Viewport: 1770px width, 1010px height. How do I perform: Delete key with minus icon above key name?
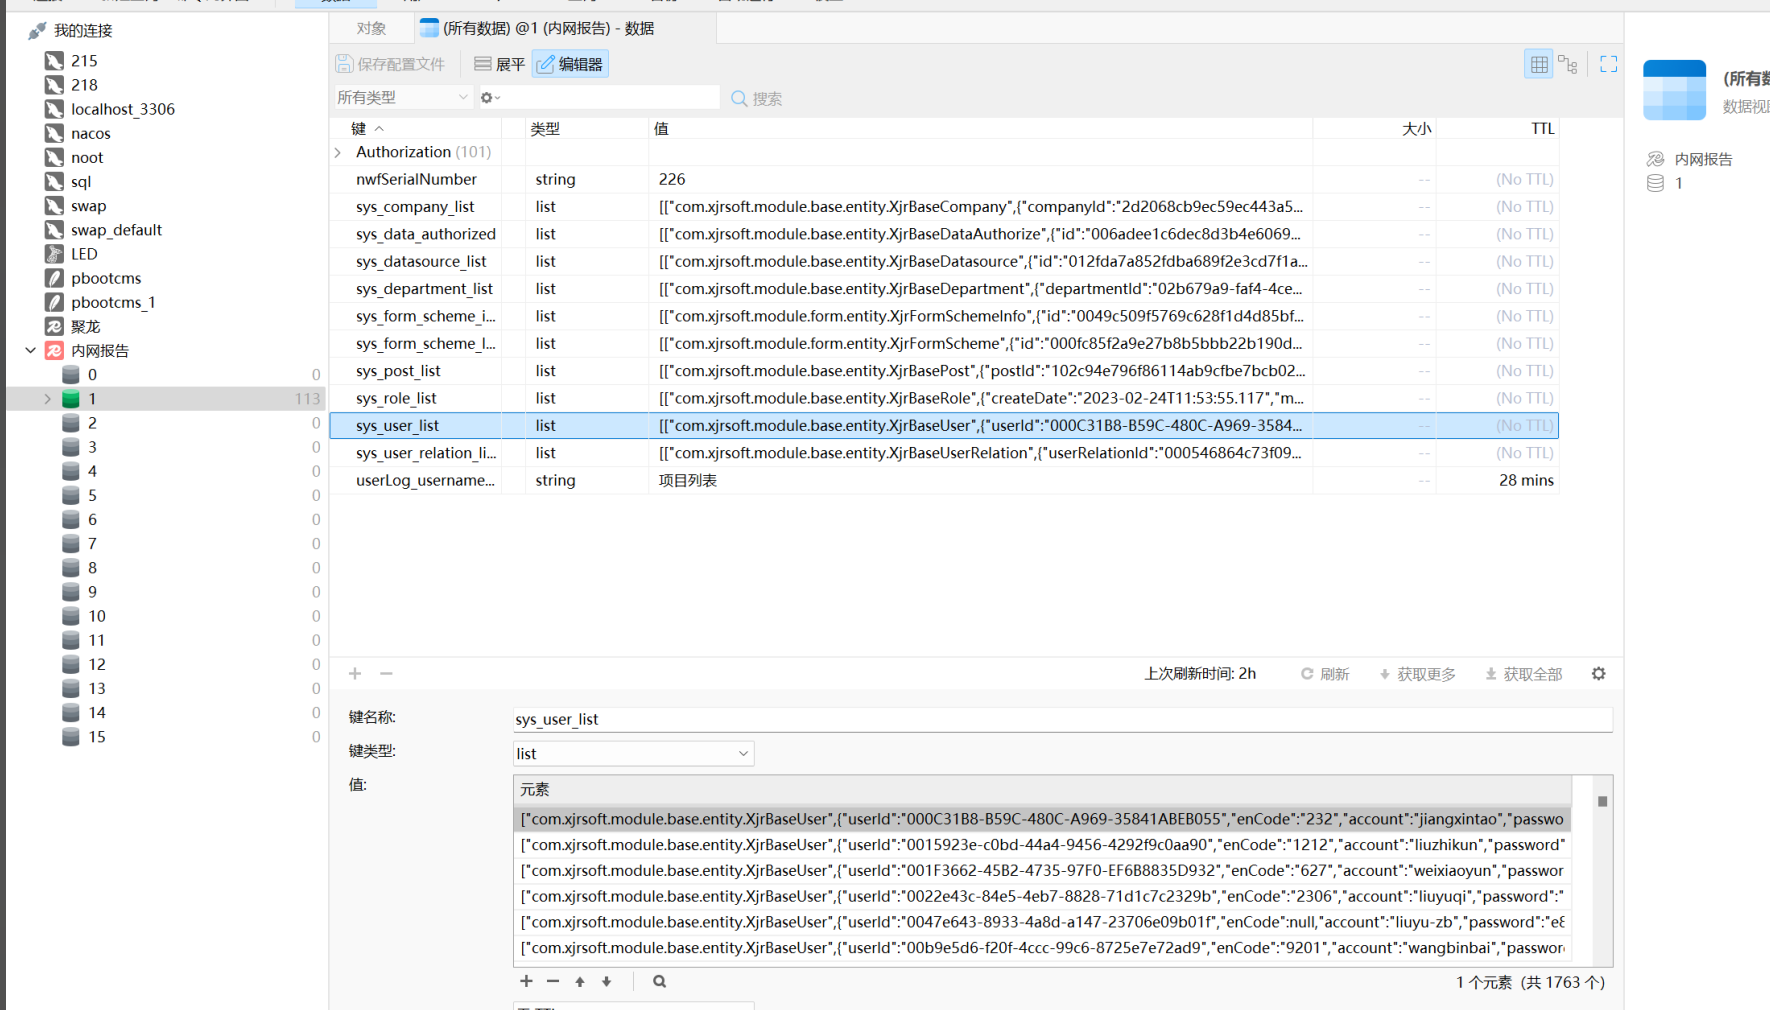[x=386, y=673]
